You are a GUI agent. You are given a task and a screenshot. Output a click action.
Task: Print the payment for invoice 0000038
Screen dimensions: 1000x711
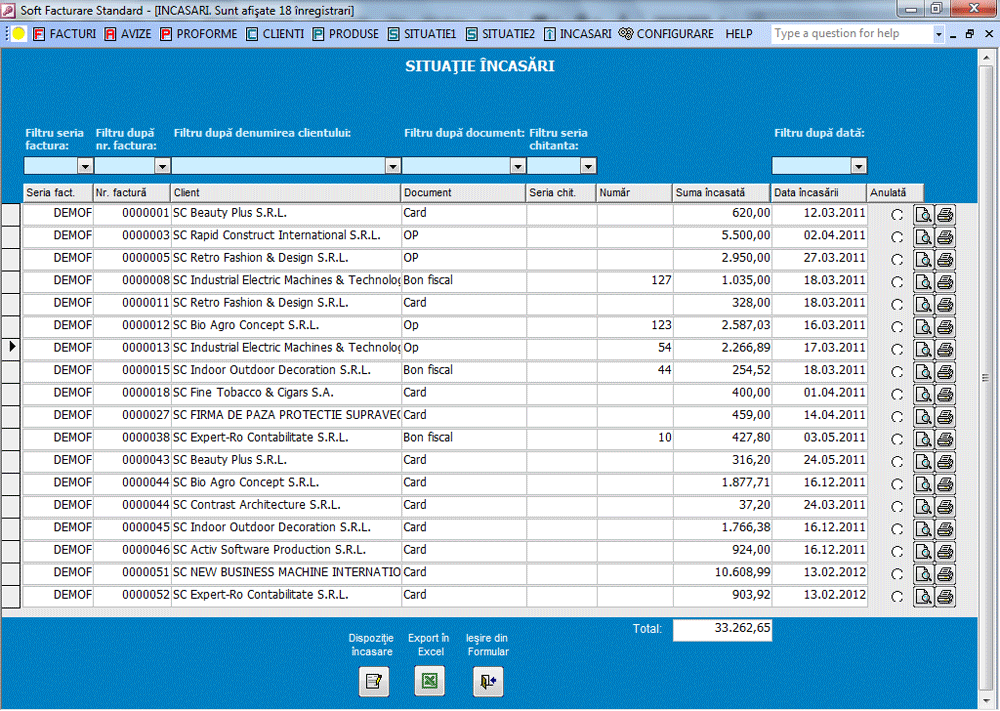click(x=945, y=439)
